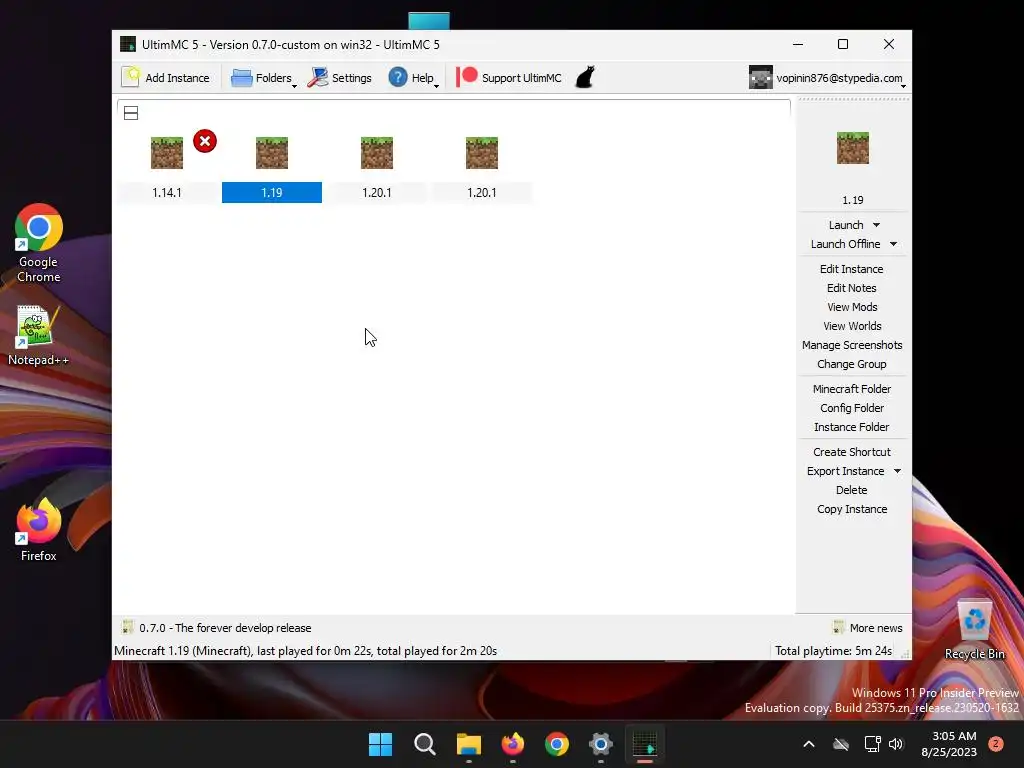
Task: Open the Minecraft Folder
Action: (852, 389)
